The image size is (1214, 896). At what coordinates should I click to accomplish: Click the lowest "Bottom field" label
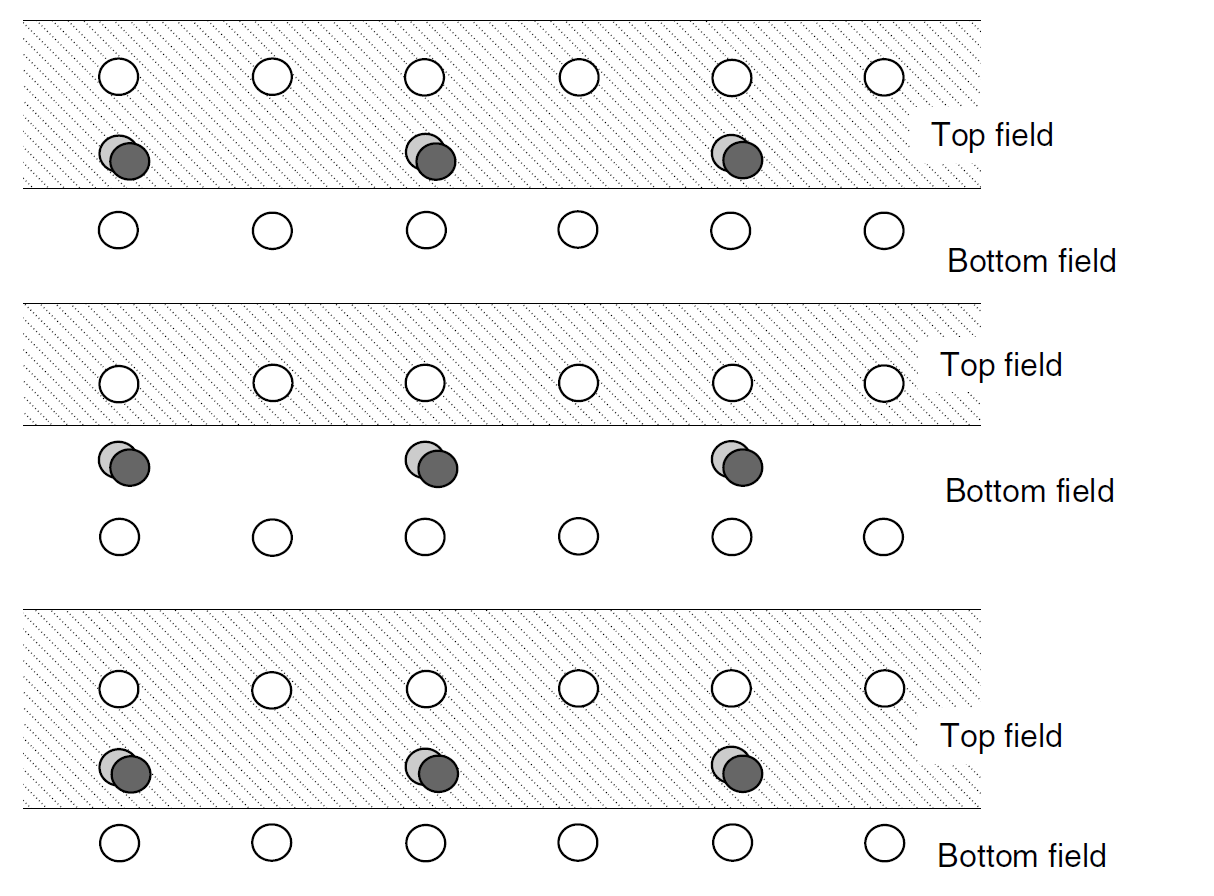click(x=1021, y=856)
